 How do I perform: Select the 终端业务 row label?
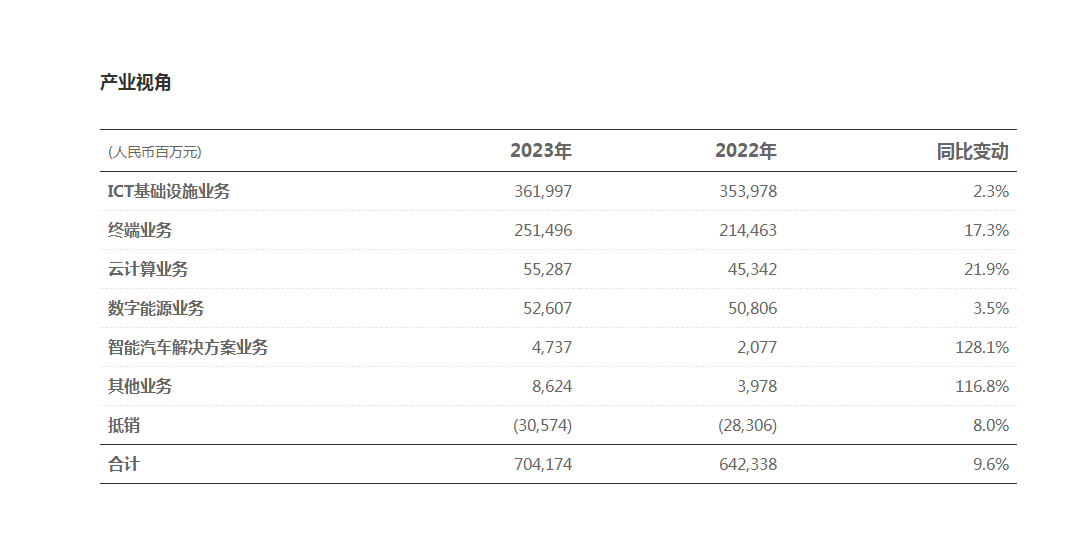click(x=140, y=230)
